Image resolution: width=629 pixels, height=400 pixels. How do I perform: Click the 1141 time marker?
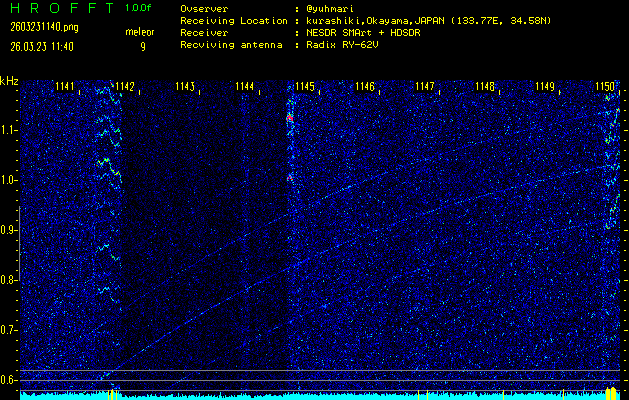pos(65,87)
